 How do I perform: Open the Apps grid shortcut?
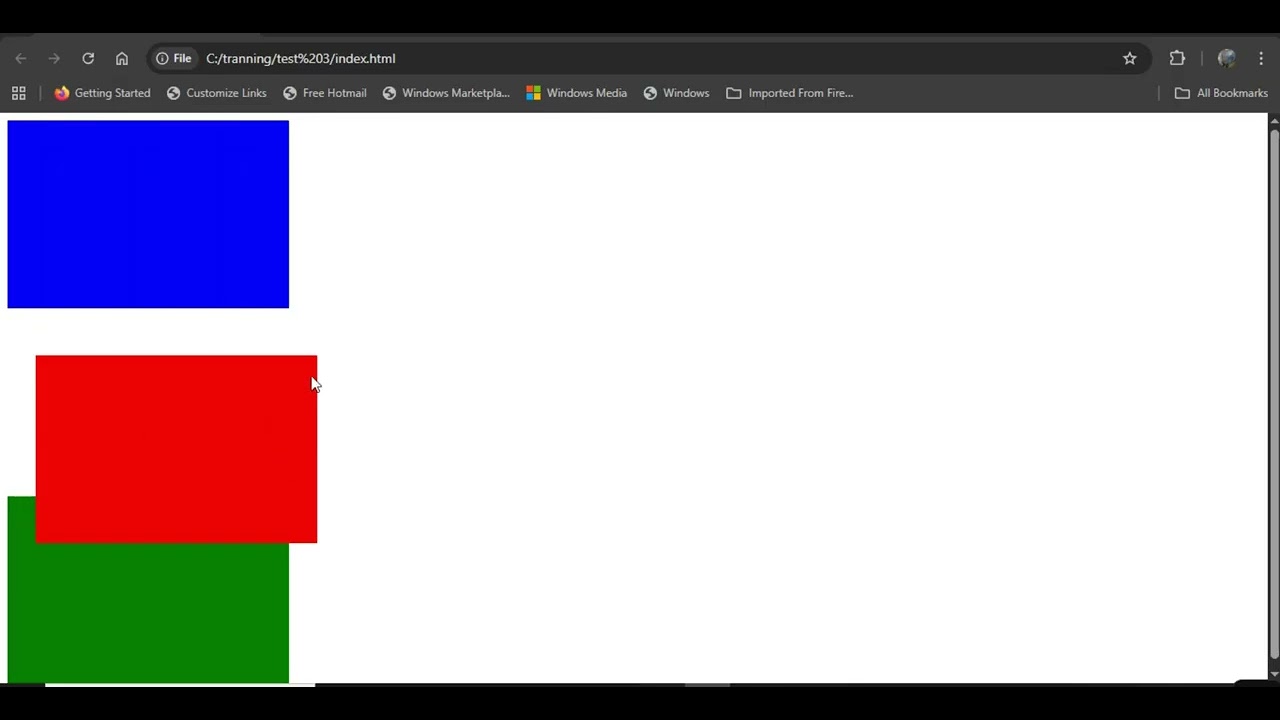pos(18,93)
